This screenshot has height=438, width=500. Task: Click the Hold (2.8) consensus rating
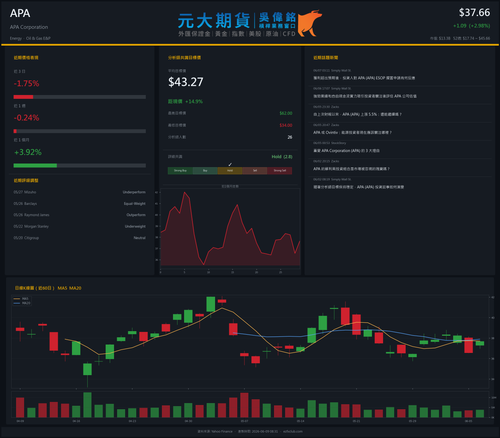click(x=282, y=157)
